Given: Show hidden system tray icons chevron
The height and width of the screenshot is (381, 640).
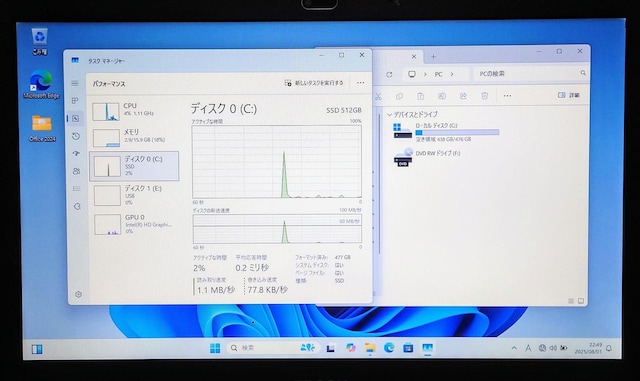Looking at the screenshot, I should pos(514,348).
